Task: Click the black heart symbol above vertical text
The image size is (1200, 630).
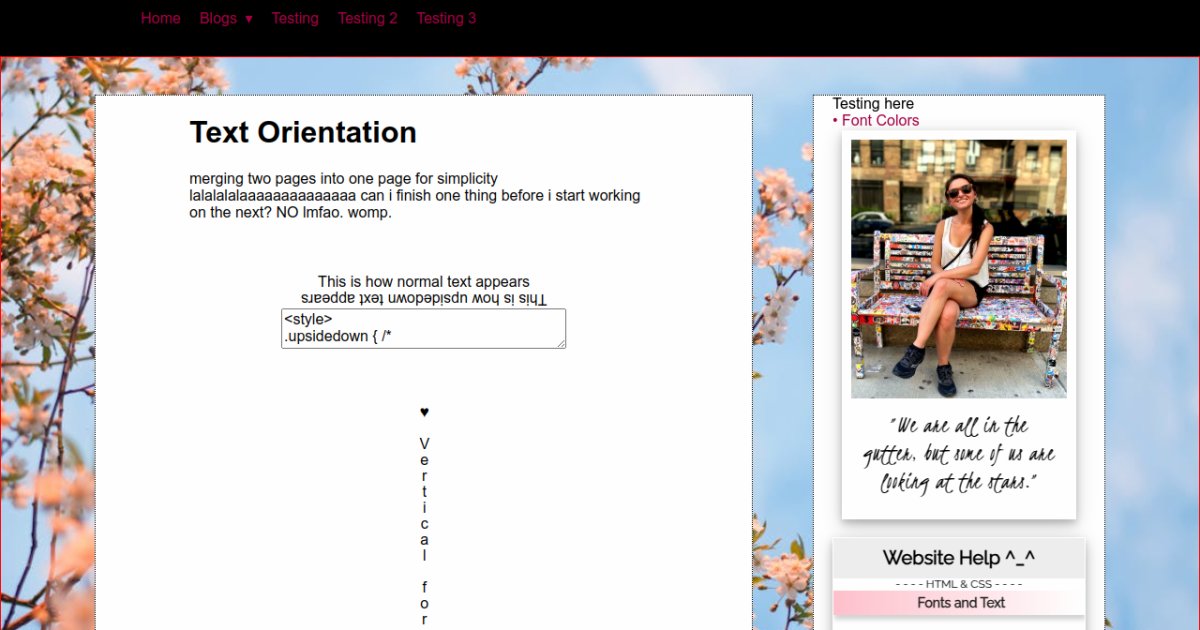Action: click(424, 412)
